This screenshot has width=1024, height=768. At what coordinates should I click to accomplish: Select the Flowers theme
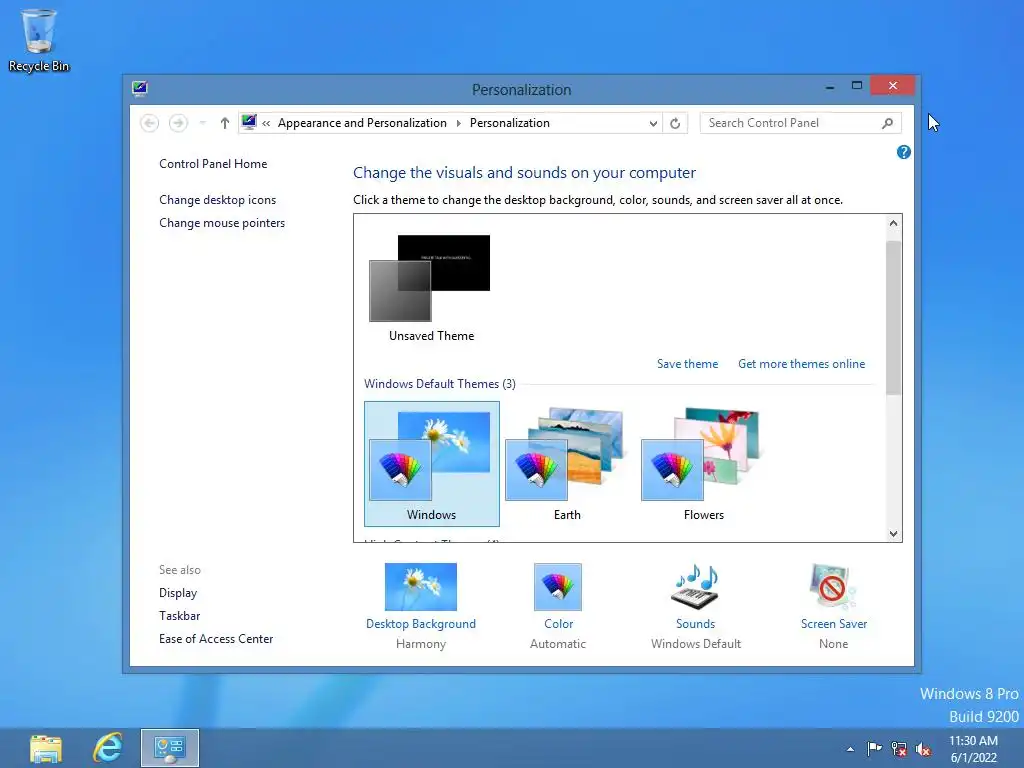click(x=703, y=464)
